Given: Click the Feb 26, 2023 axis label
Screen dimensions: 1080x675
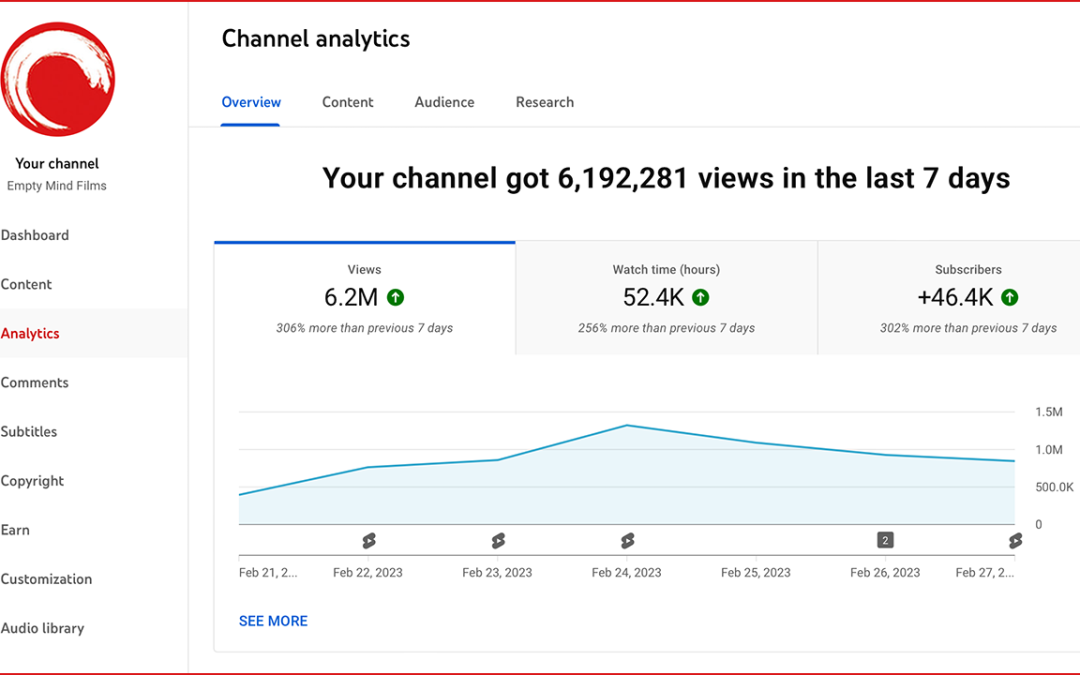Looking at the screenshot, I should click(885, 572).
